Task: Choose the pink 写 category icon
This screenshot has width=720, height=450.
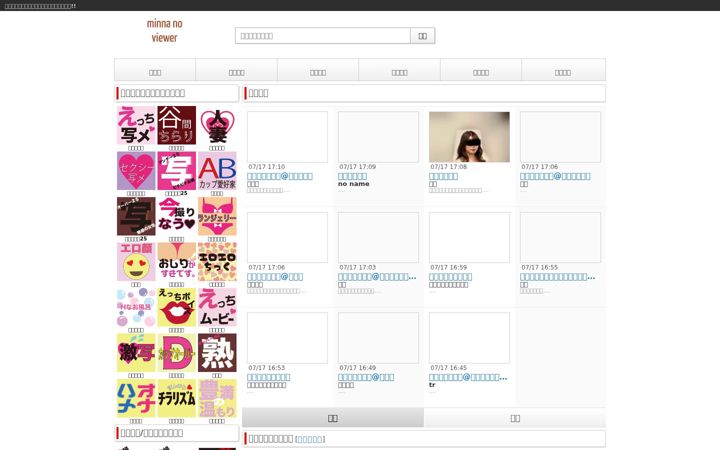Action: tap(176, 171)
